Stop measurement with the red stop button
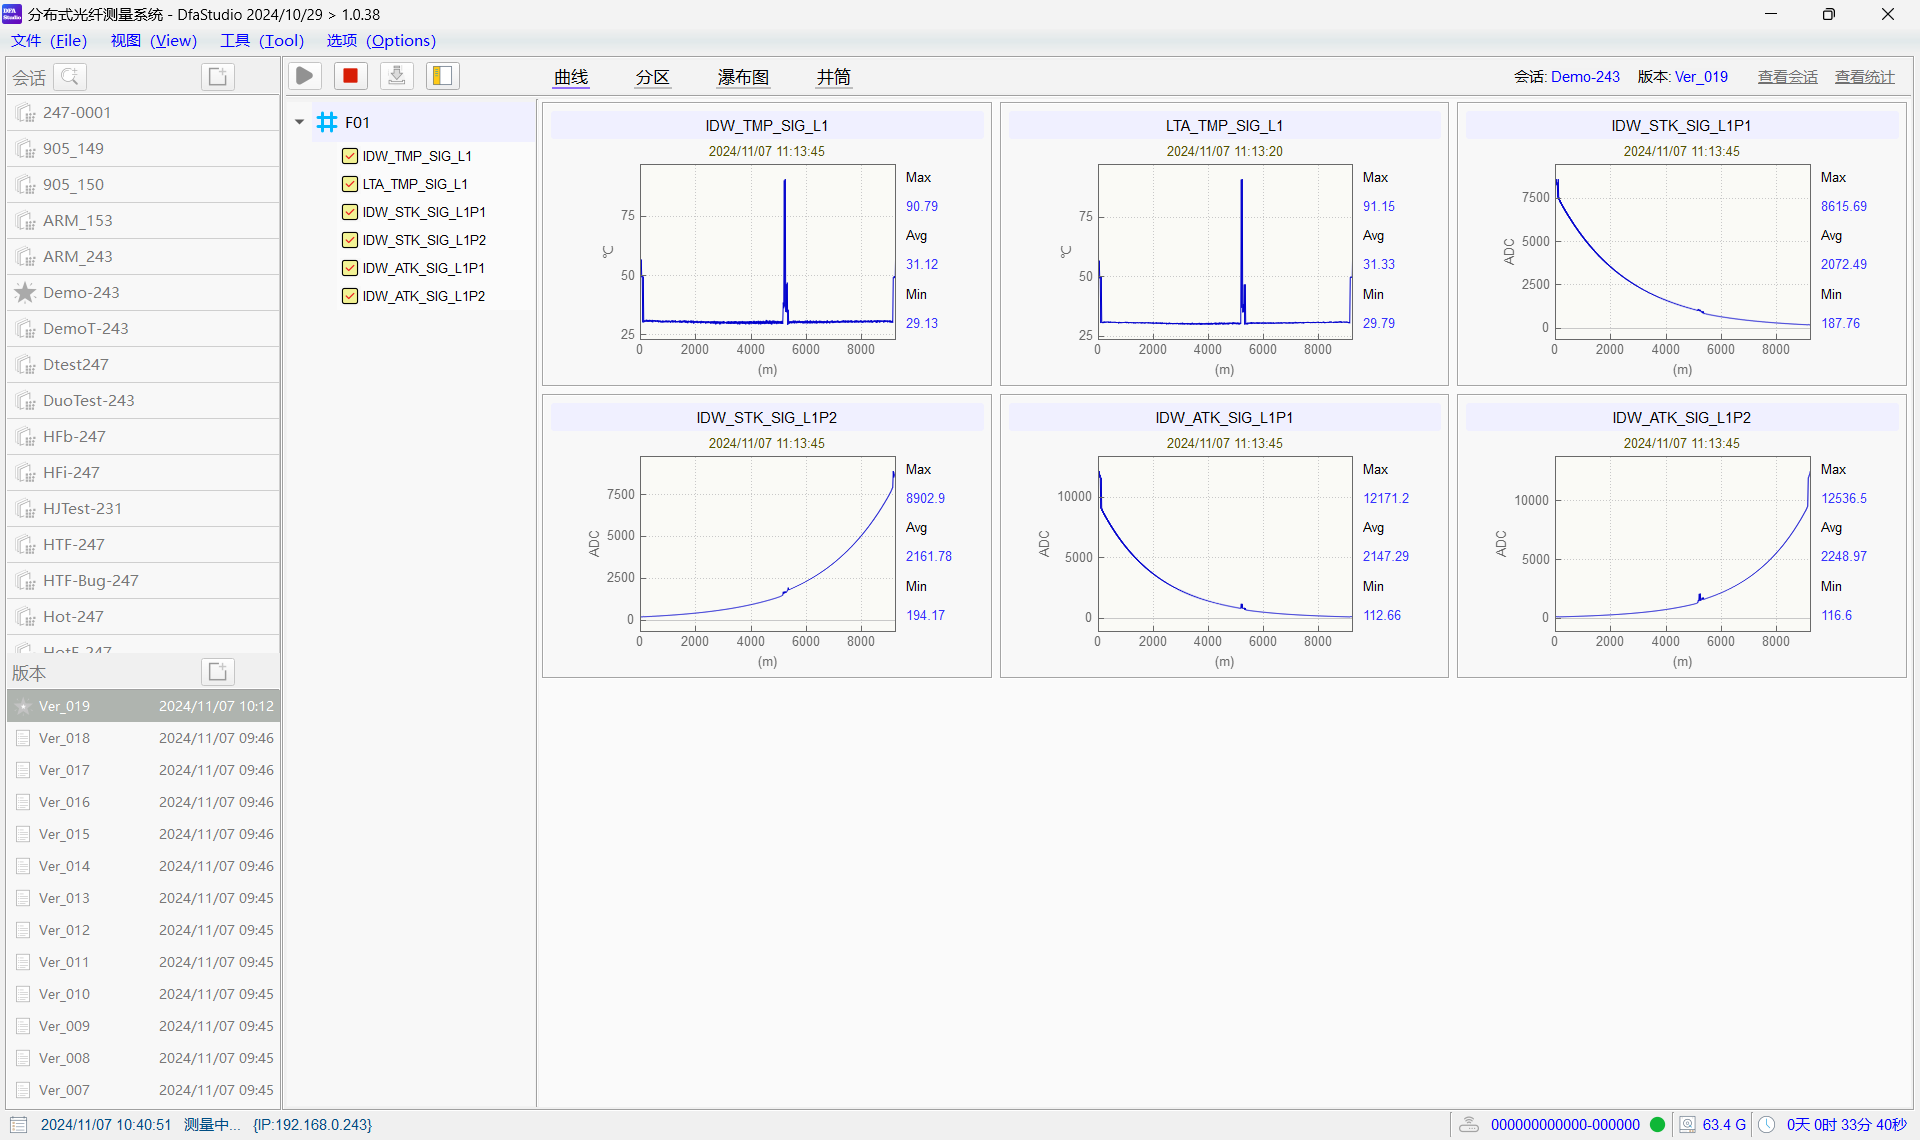The width and height of the screenshot is (1920, 1140). pyautogui.click(x=350, y=76)
